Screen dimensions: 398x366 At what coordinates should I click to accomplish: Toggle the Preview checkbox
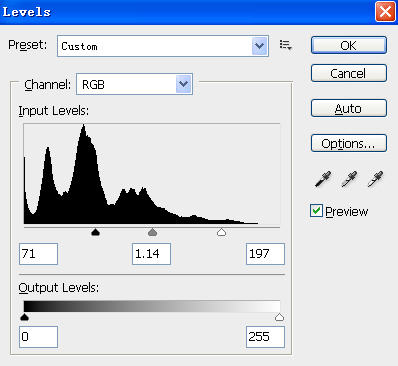316,211
